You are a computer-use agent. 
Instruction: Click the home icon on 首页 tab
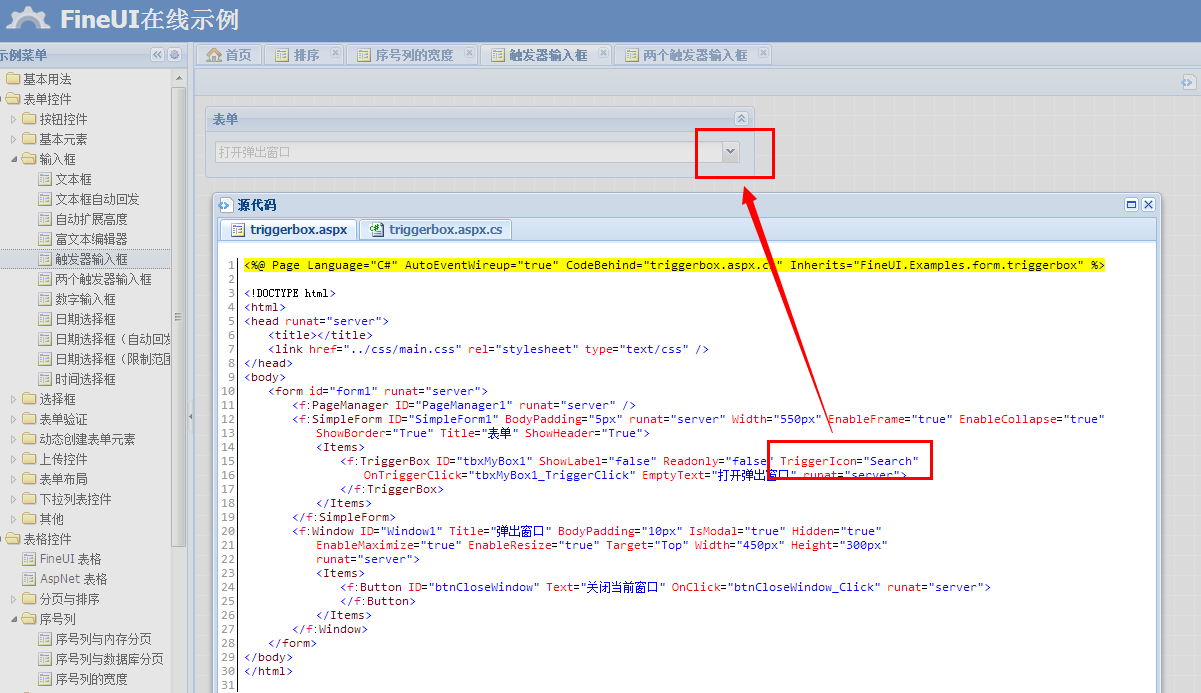click(213, 55)
